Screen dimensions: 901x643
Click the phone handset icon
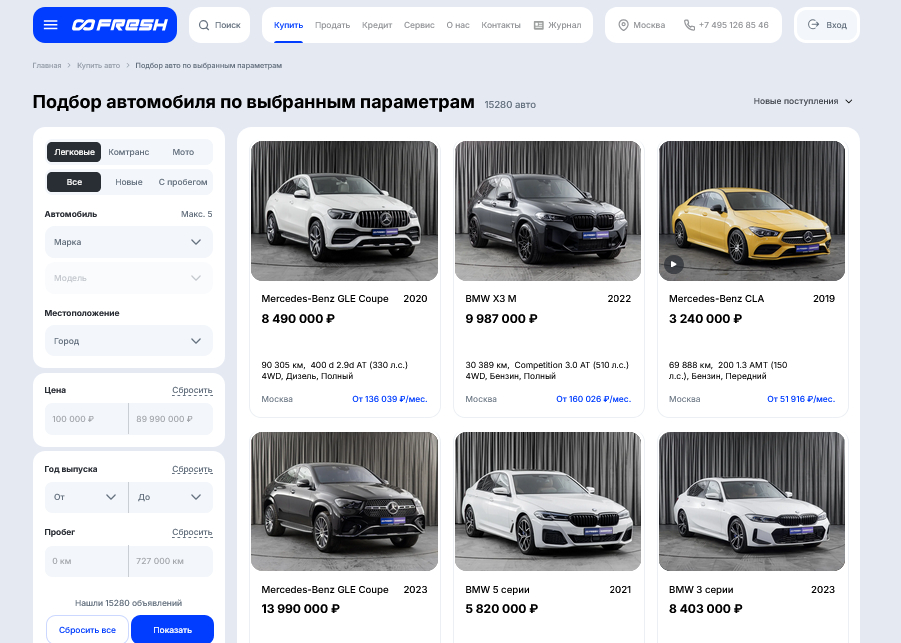point(689,25)
